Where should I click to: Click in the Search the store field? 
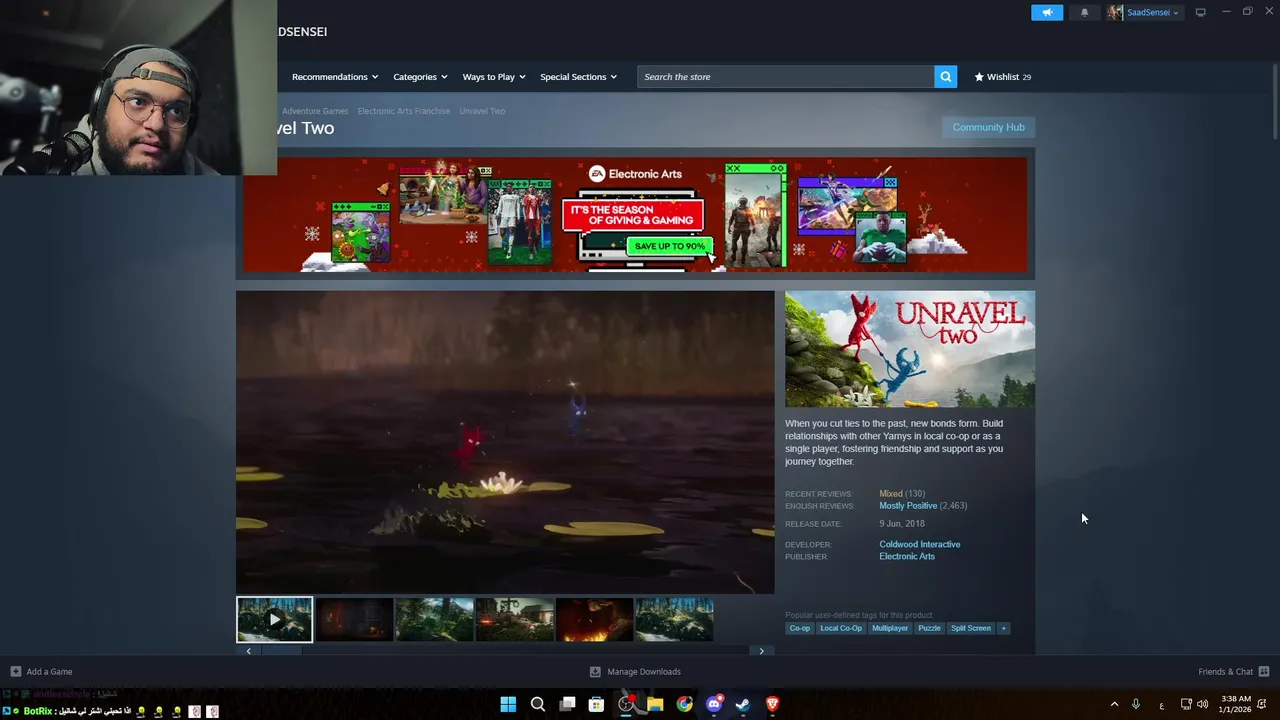click(786, 76)
